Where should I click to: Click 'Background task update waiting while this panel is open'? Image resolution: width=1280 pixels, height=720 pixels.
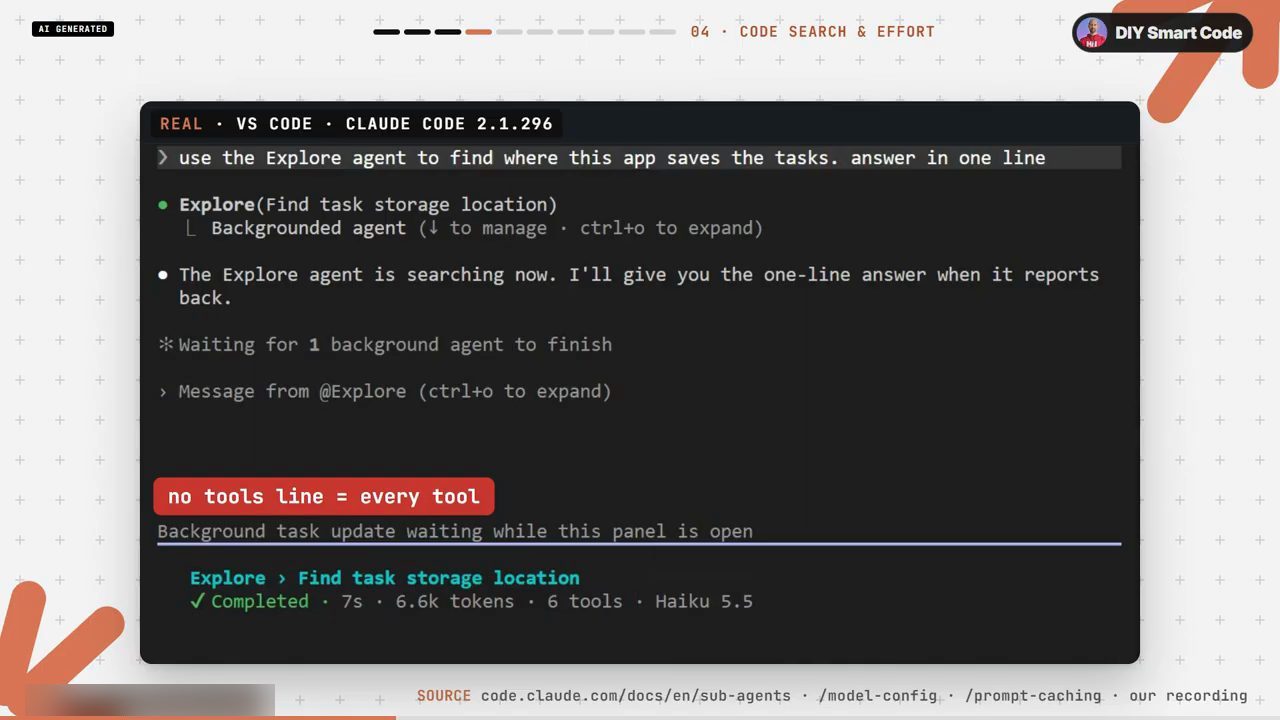pos(455,531)
